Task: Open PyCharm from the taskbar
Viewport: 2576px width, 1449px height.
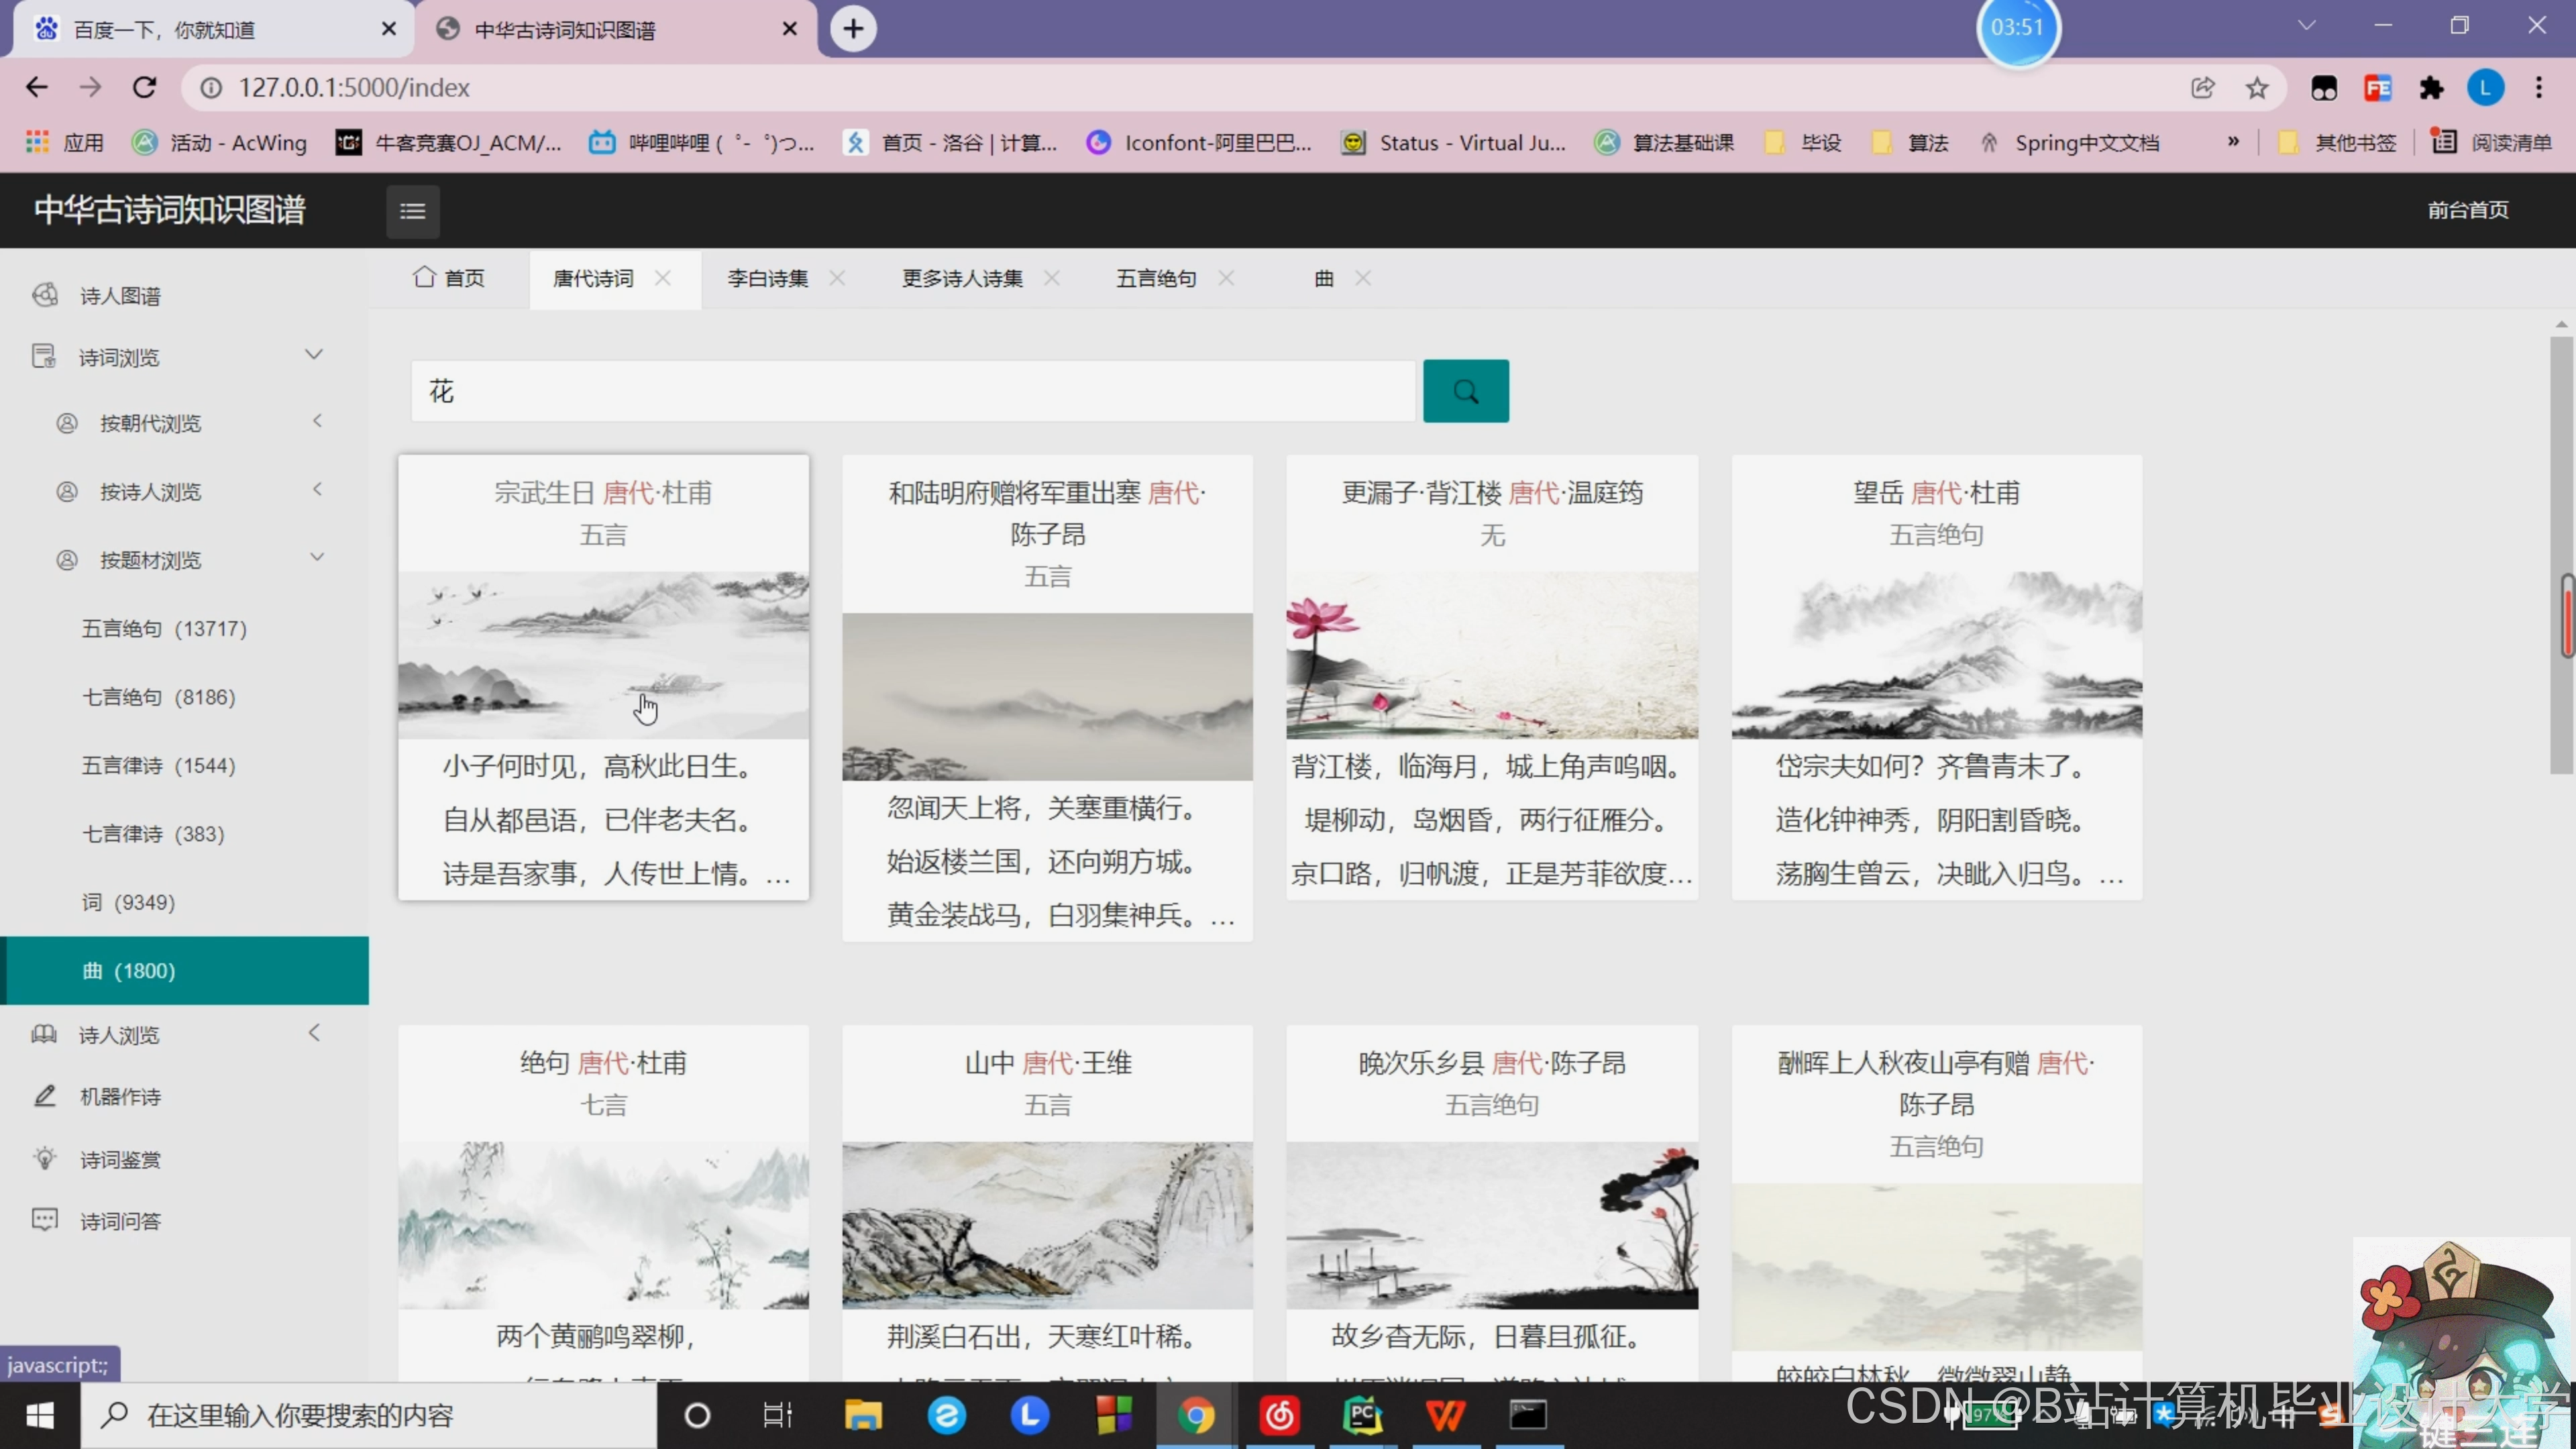Action: [x=1362, y=1415]
